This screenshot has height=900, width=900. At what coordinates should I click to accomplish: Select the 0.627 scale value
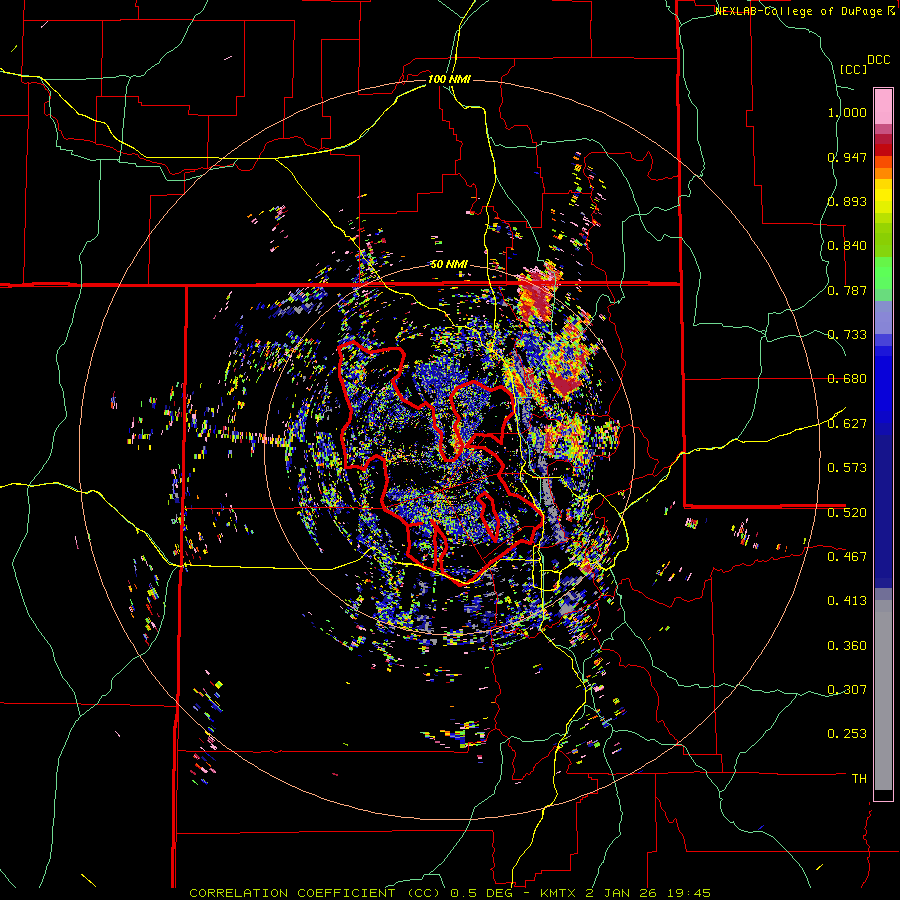coord(847,424)
